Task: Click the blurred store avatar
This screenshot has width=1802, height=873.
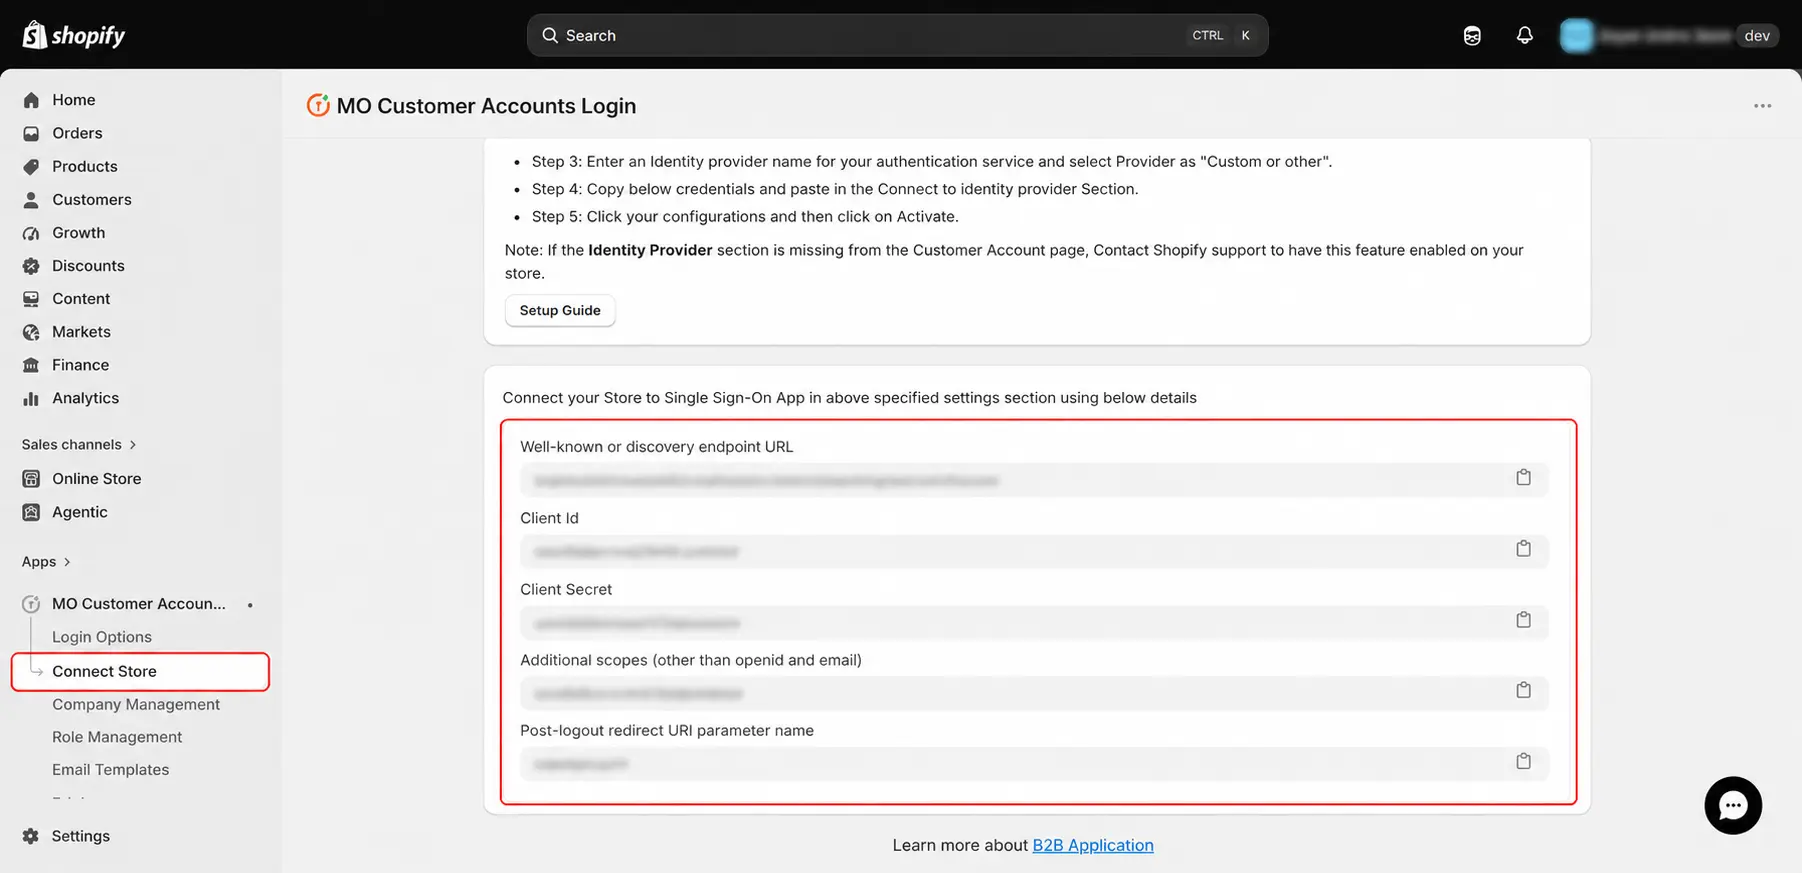Action: (x=1576, y=35)
